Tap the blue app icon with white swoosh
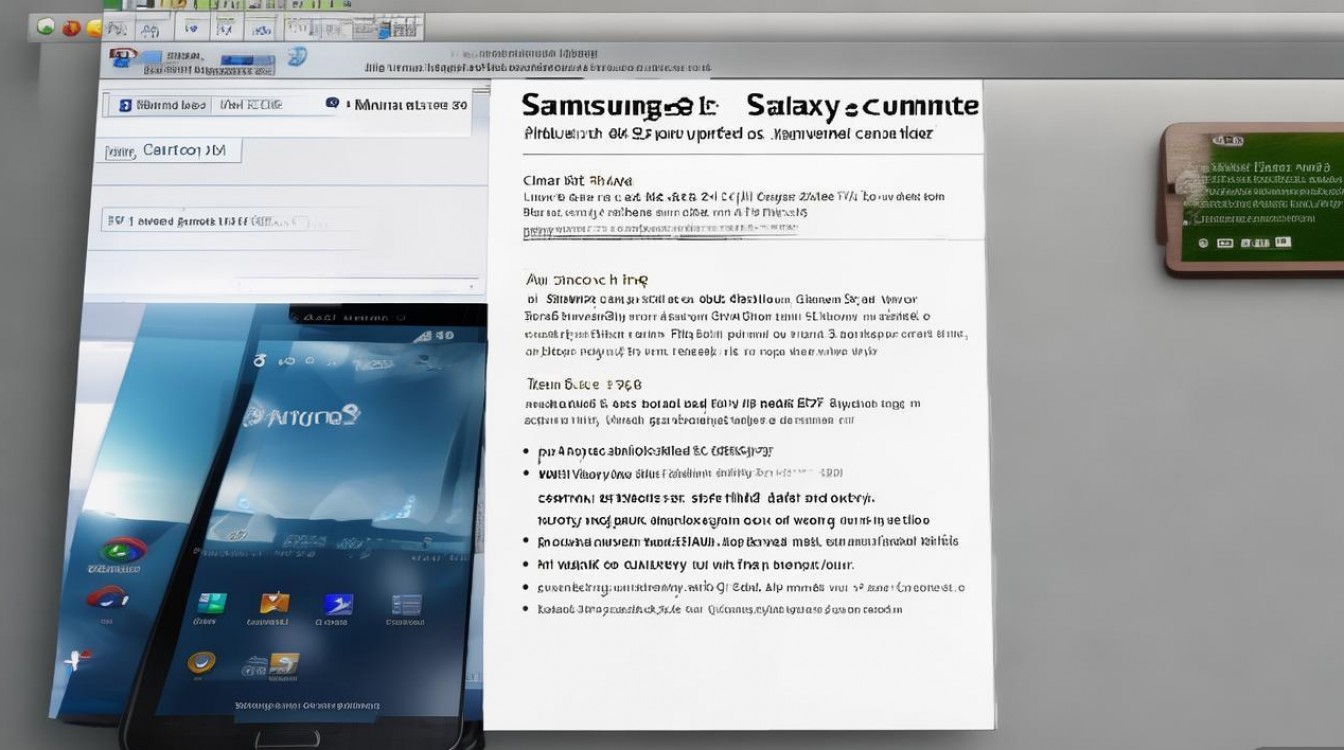Image resolution: width=1344 pixels, height=750 pixels. pos(337,603)
